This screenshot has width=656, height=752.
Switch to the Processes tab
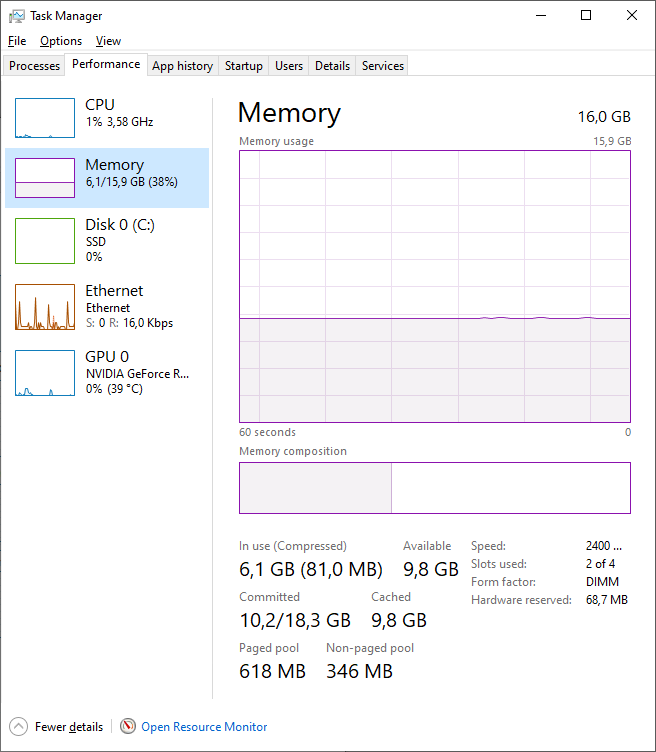coord(35,66)
